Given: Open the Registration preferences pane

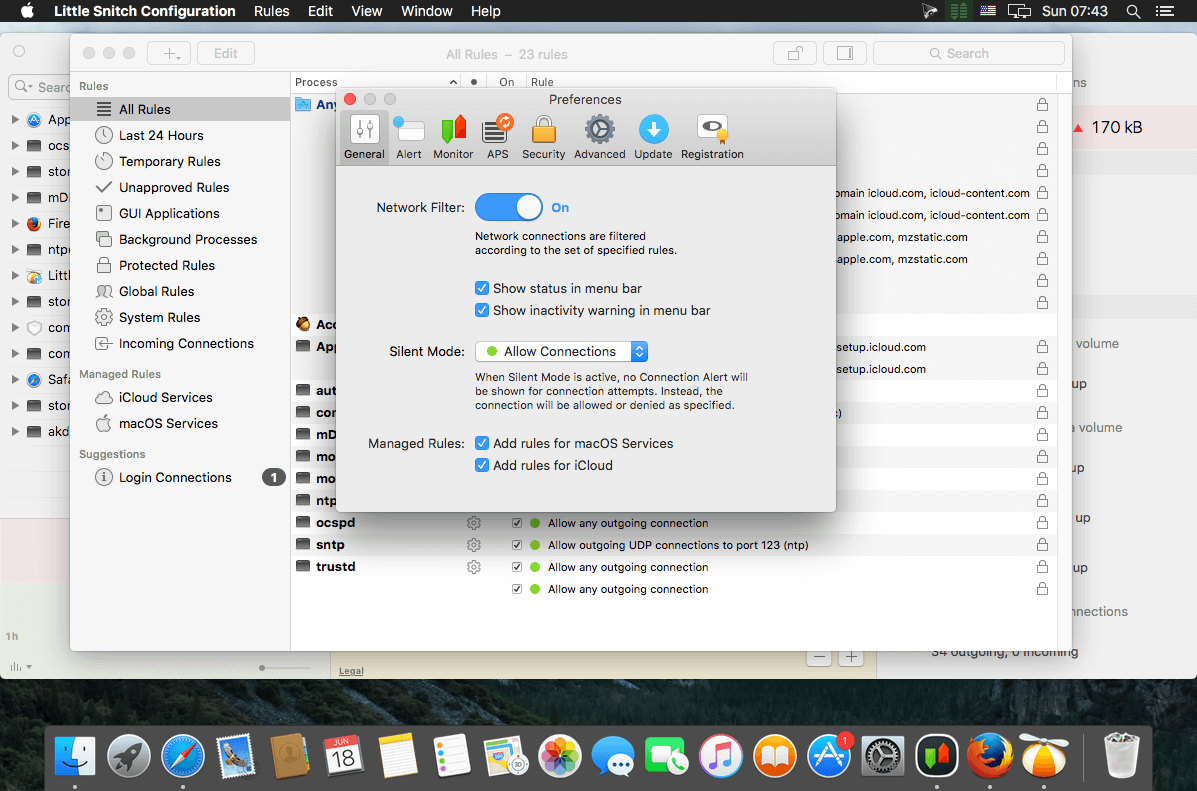Looking at the screenshot, I should pos(712,137).
